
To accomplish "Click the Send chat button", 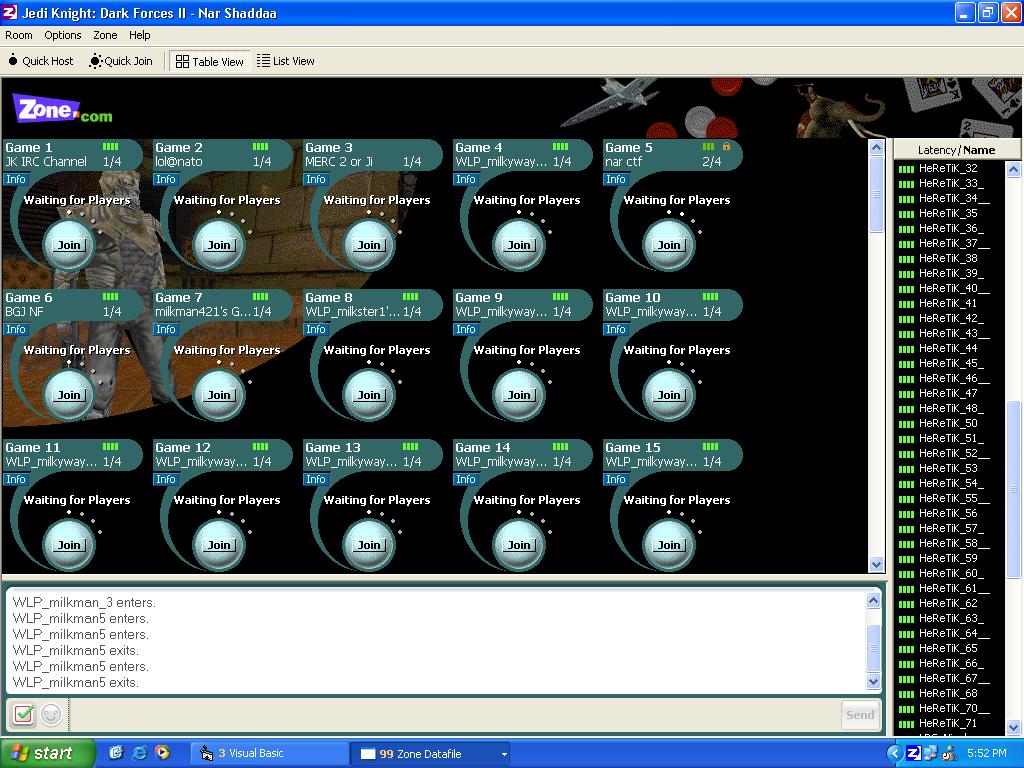I will click(860, 715).
